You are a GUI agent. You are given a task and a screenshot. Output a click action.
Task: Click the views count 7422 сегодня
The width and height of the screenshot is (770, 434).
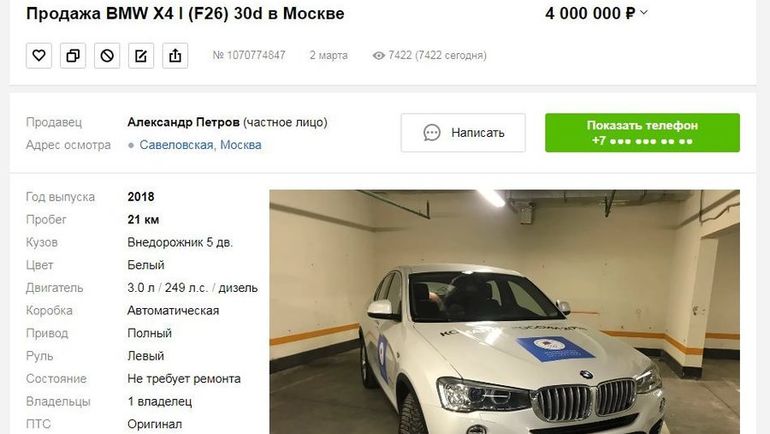tap(438, 55)
